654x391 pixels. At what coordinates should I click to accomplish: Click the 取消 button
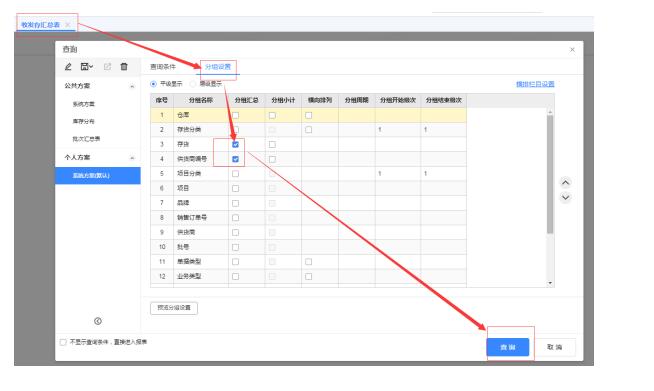555,347
